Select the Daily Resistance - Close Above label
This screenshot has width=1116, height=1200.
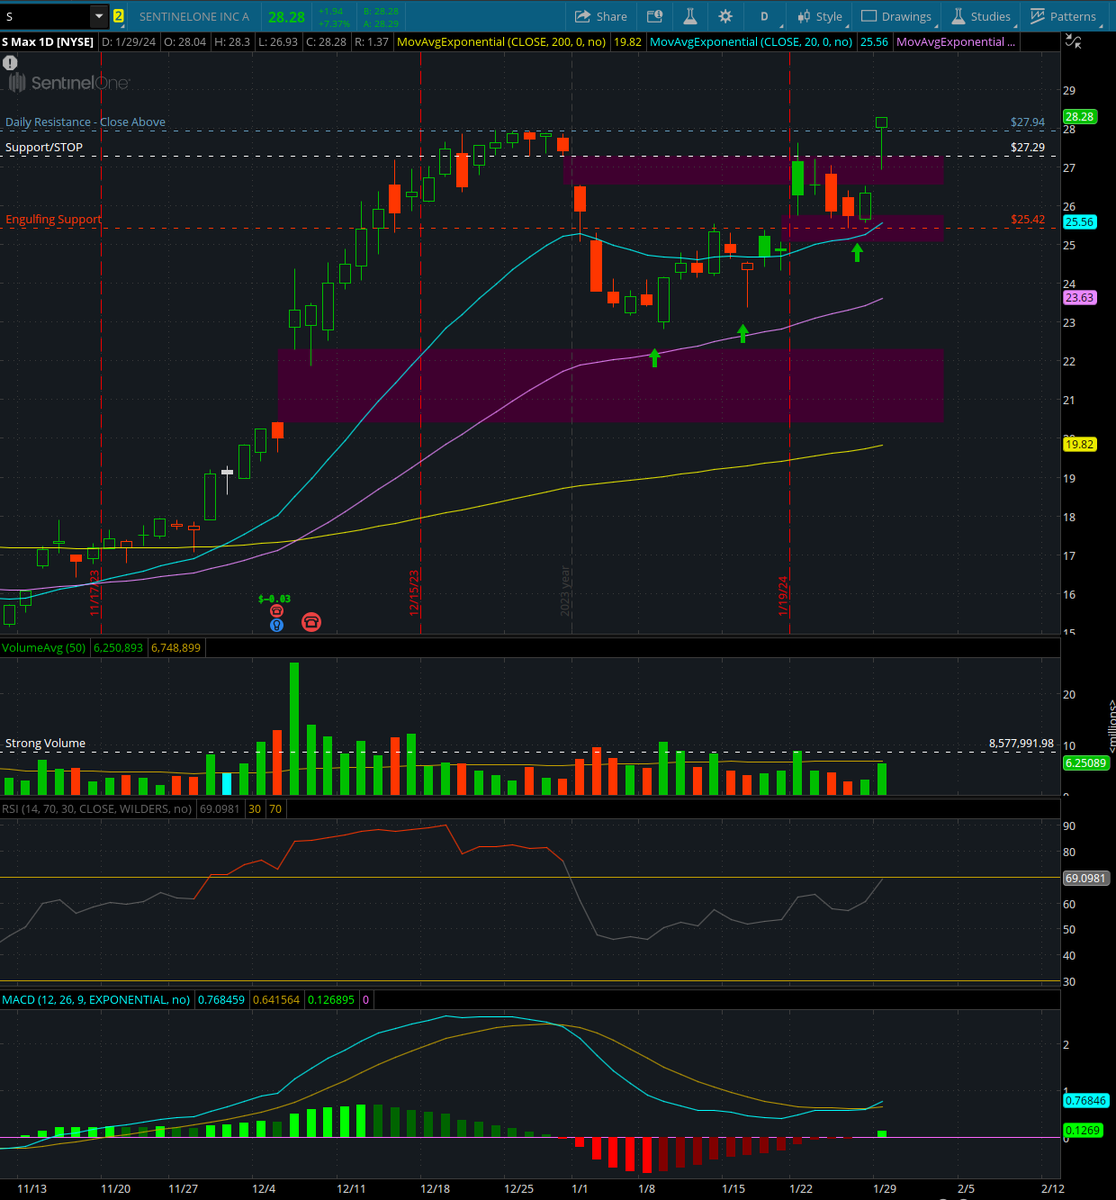click(x=85, y=122)
